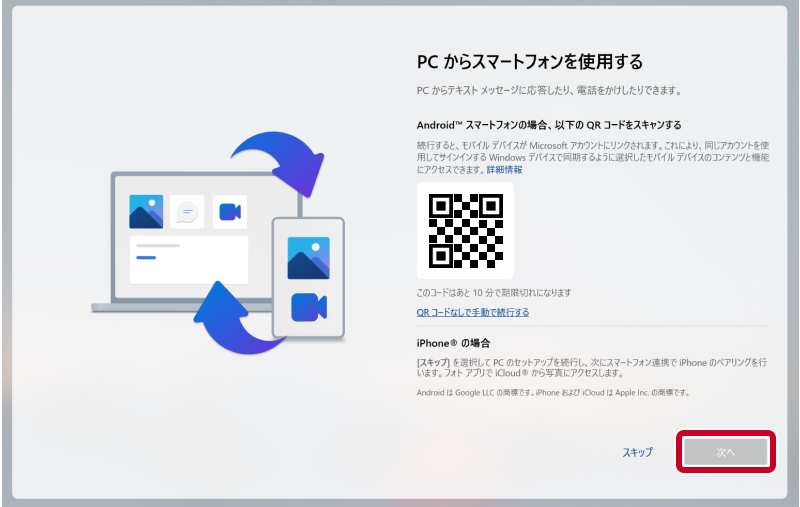Click the heading PC からスマートフォンを使用する

pyautogui.click(x=530, y=62)
